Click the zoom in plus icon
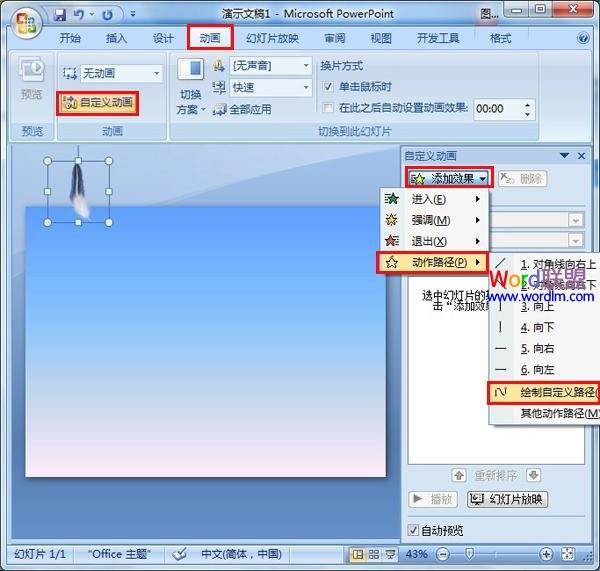The width and height of the screenshot is (600, 571). (545, 554)
